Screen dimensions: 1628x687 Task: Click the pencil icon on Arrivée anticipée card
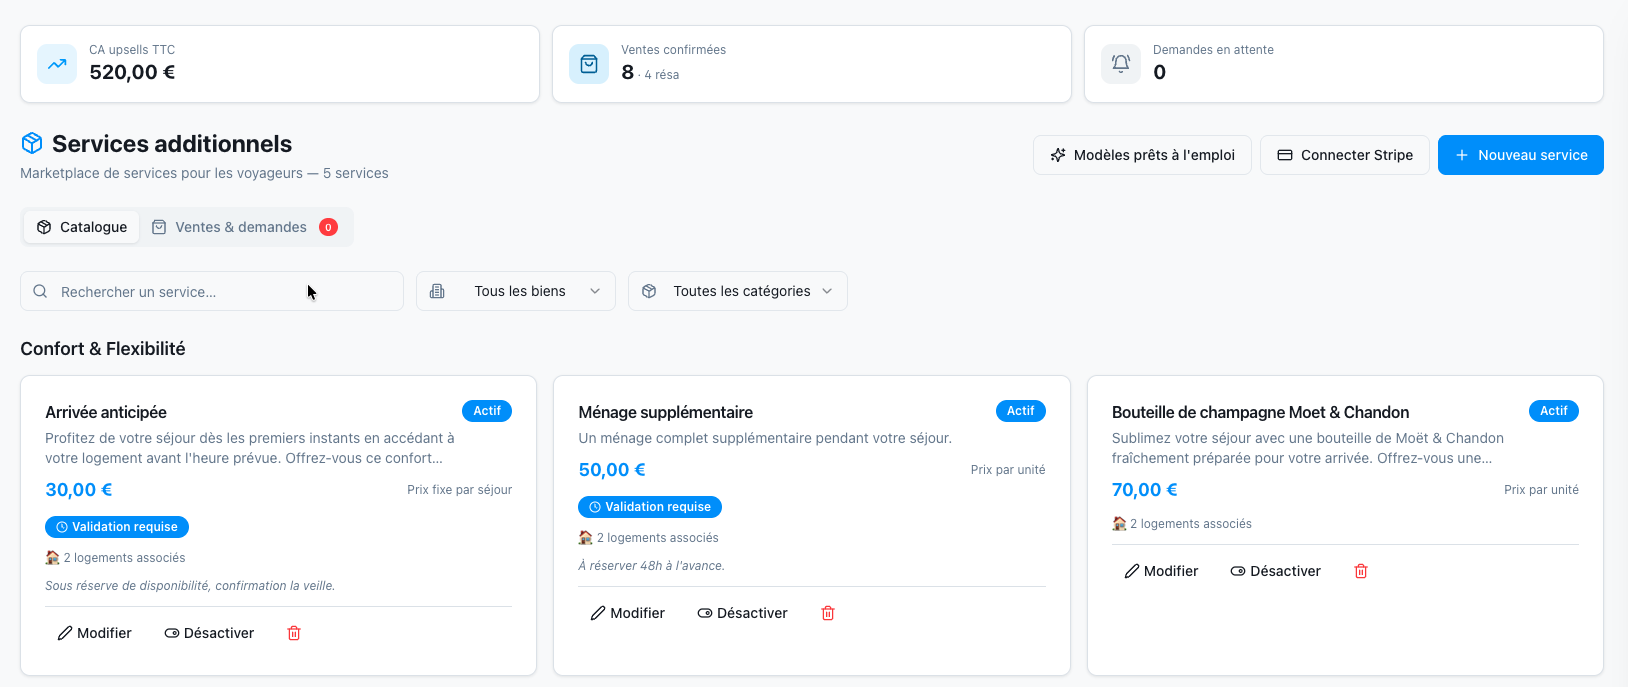click(65, 633)
